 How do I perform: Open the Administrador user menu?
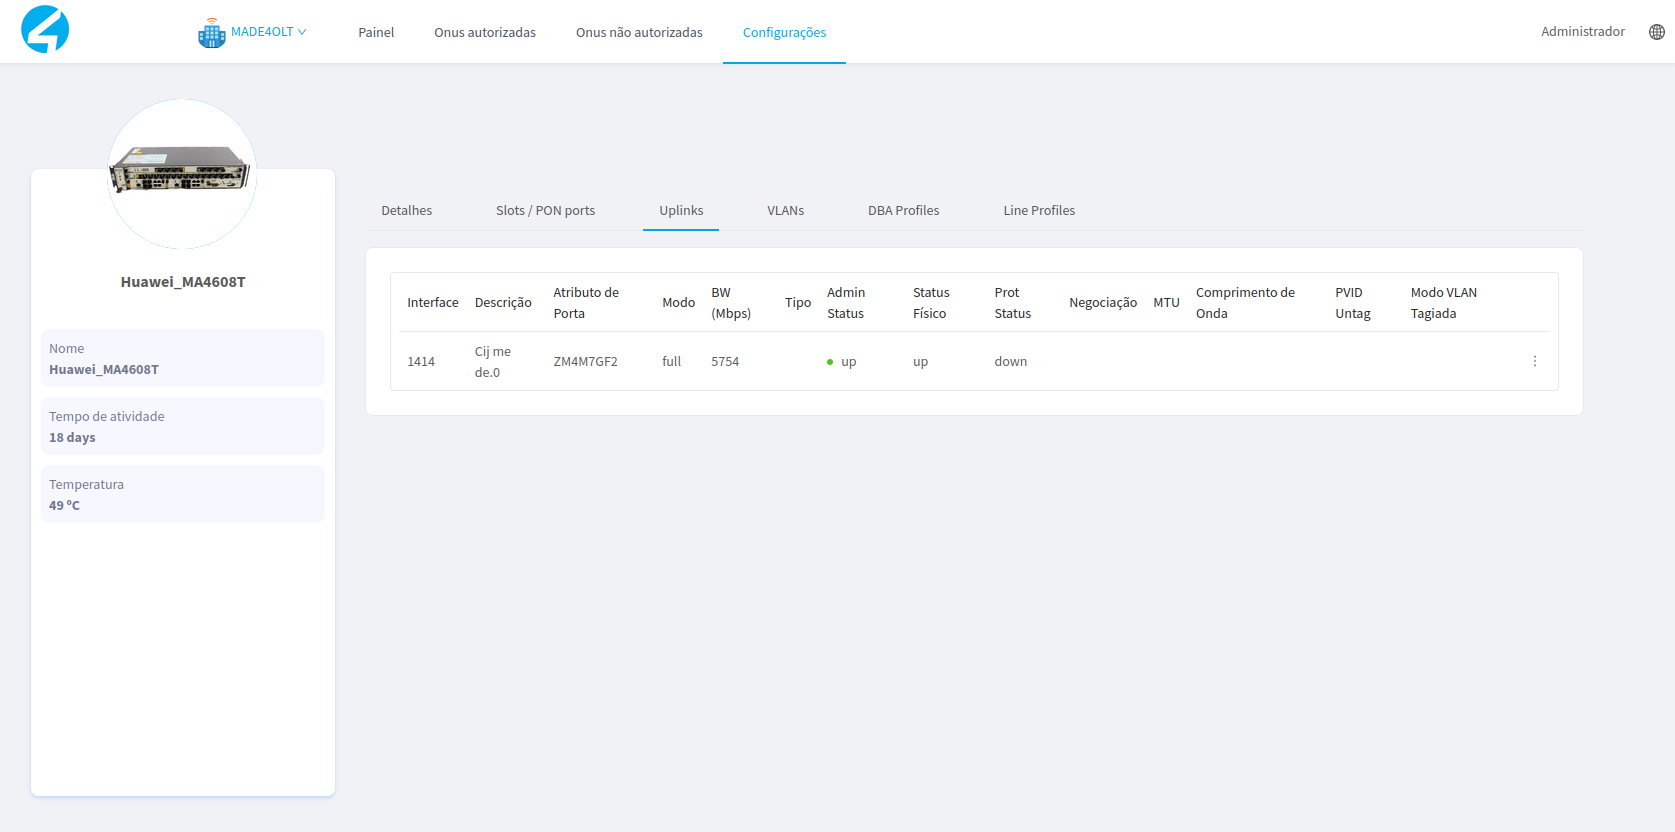pos(1582,32)
